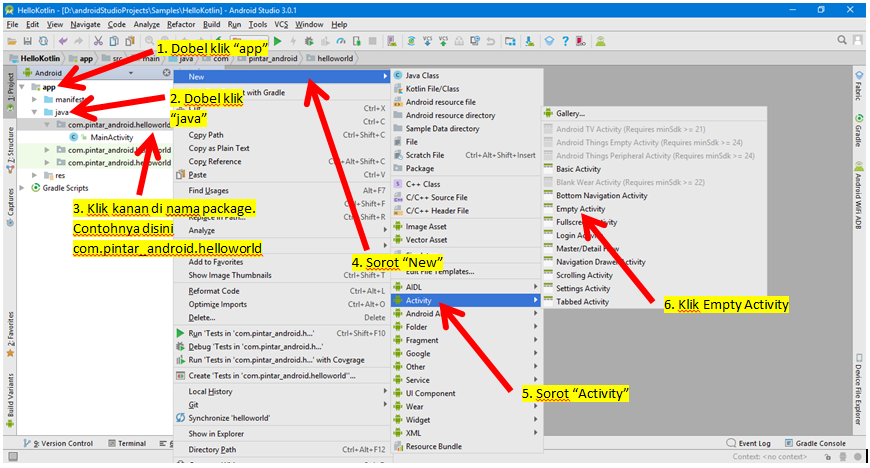Click the Search Everywhere magnifier icon
870x468 pixels.
point(842,40)
